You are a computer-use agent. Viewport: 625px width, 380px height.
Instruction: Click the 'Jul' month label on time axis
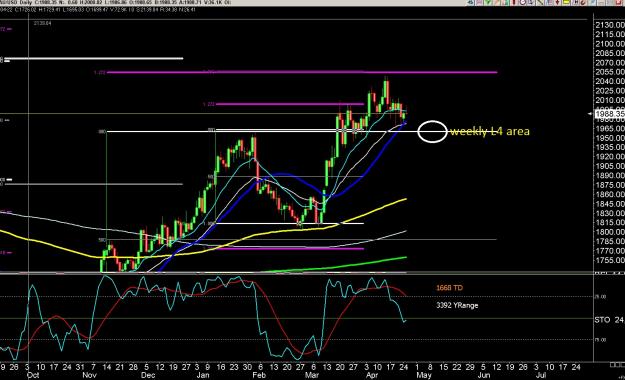tap(540, 375)
